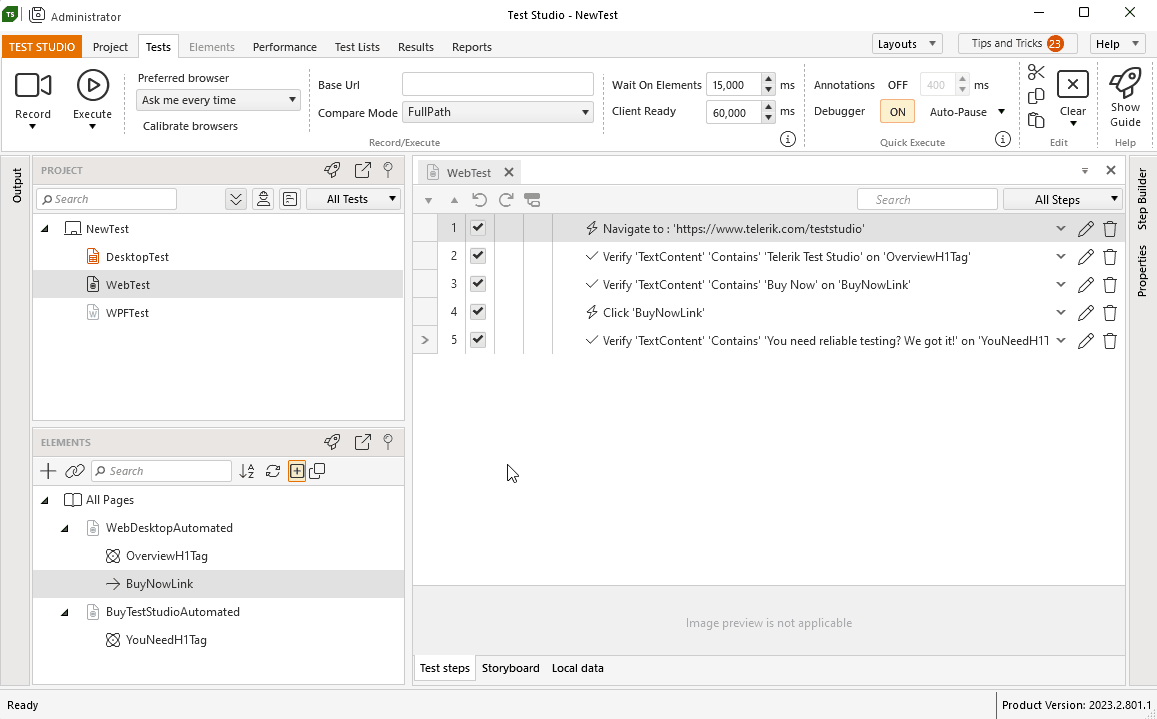Click the link chain icon in Elements toolbar

point(75,471)
